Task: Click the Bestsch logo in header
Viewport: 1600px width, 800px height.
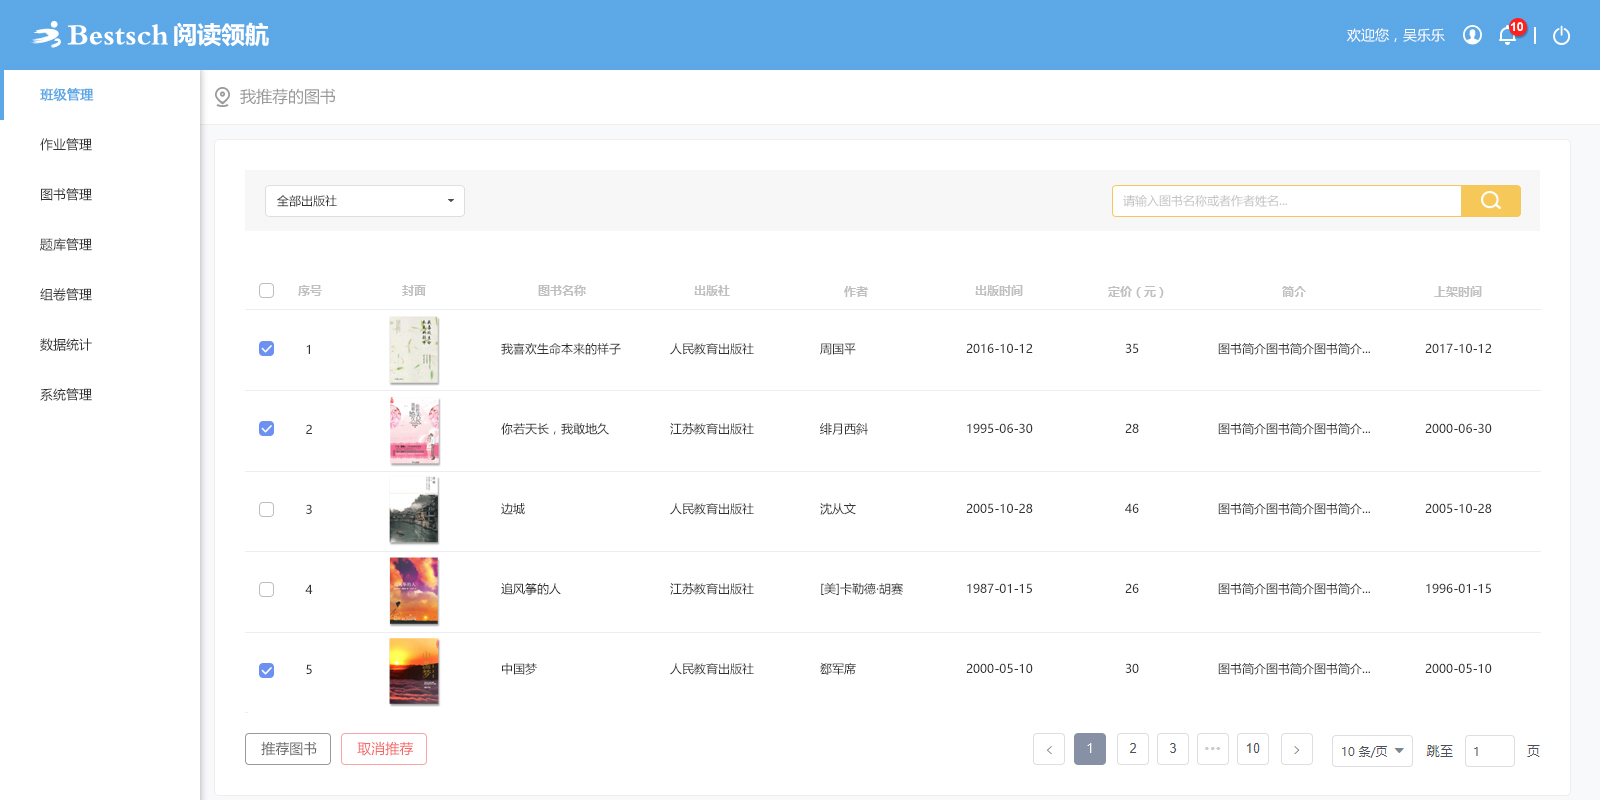Action: [x=150, y=35]
